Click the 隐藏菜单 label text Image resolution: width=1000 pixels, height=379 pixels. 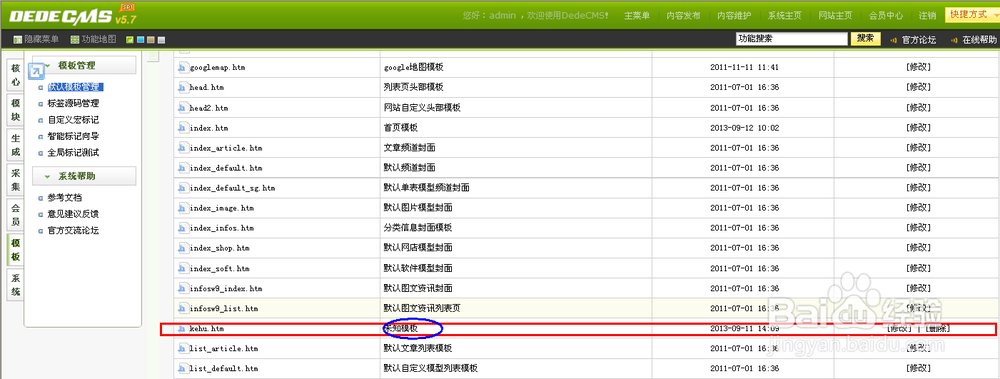[42, 40]
